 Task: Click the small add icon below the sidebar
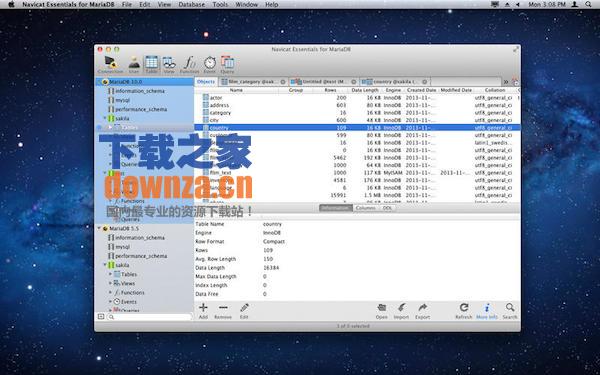coord(101,316)
